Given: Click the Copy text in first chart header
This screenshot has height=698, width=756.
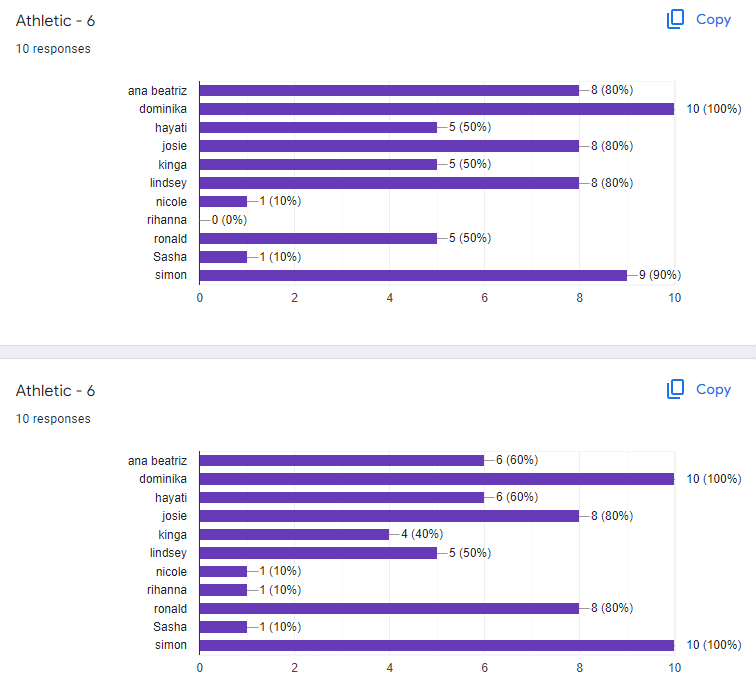Looking at the screenshot, I should pos(713,19).
